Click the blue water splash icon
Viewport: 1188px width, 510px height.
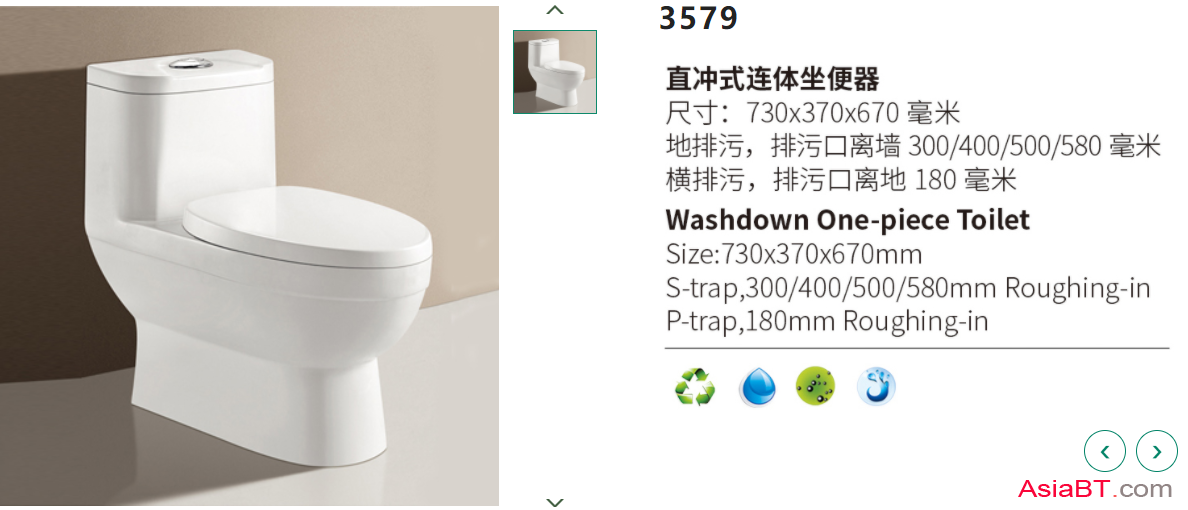point(877,386)
